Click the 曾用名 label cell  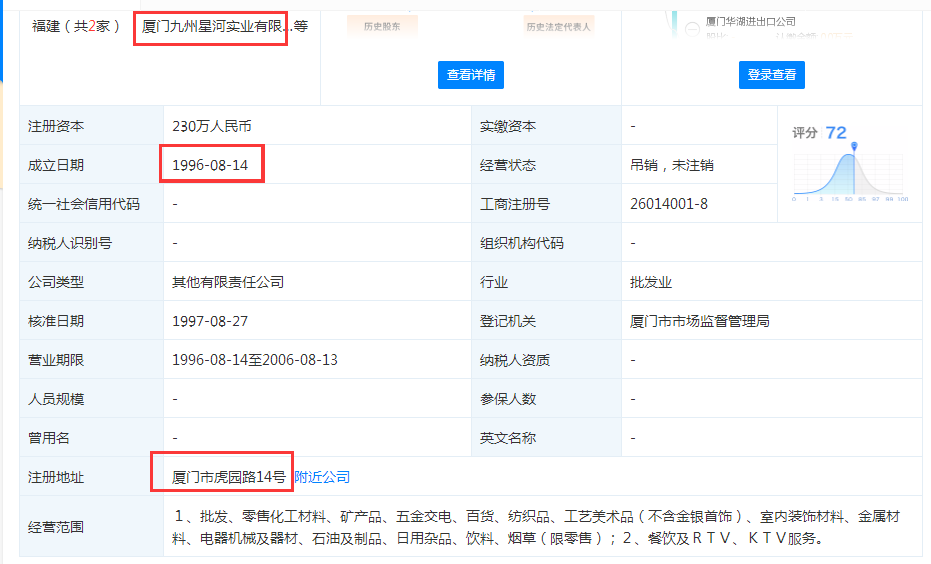coord(91,438)
